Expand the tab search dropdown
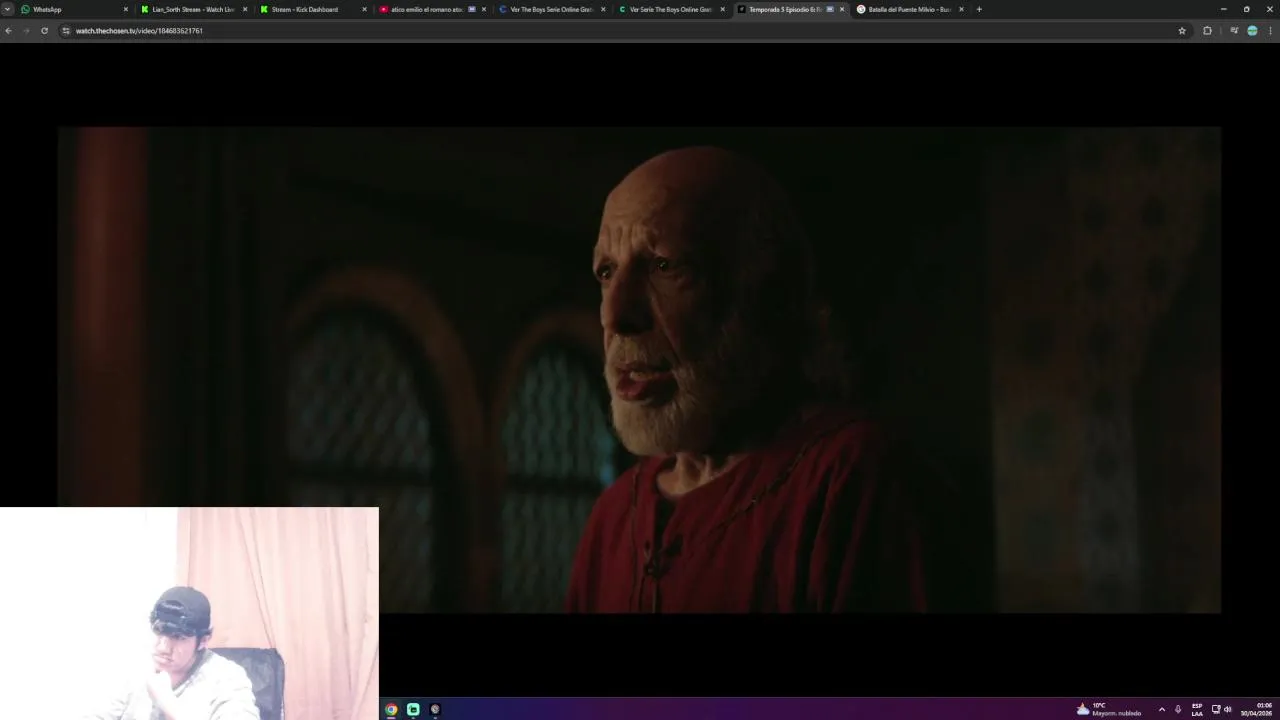 pos(7,9)
